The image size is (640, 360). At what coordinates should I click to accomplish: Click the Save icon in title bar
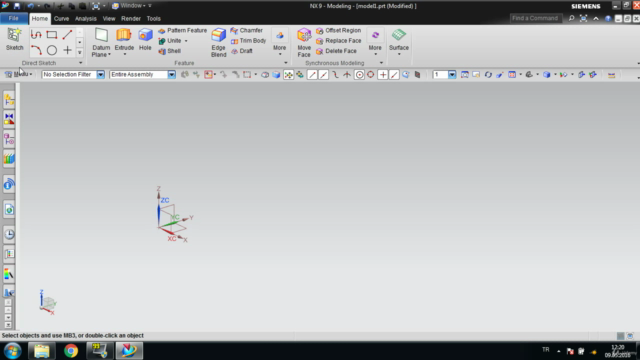point(17,6)
